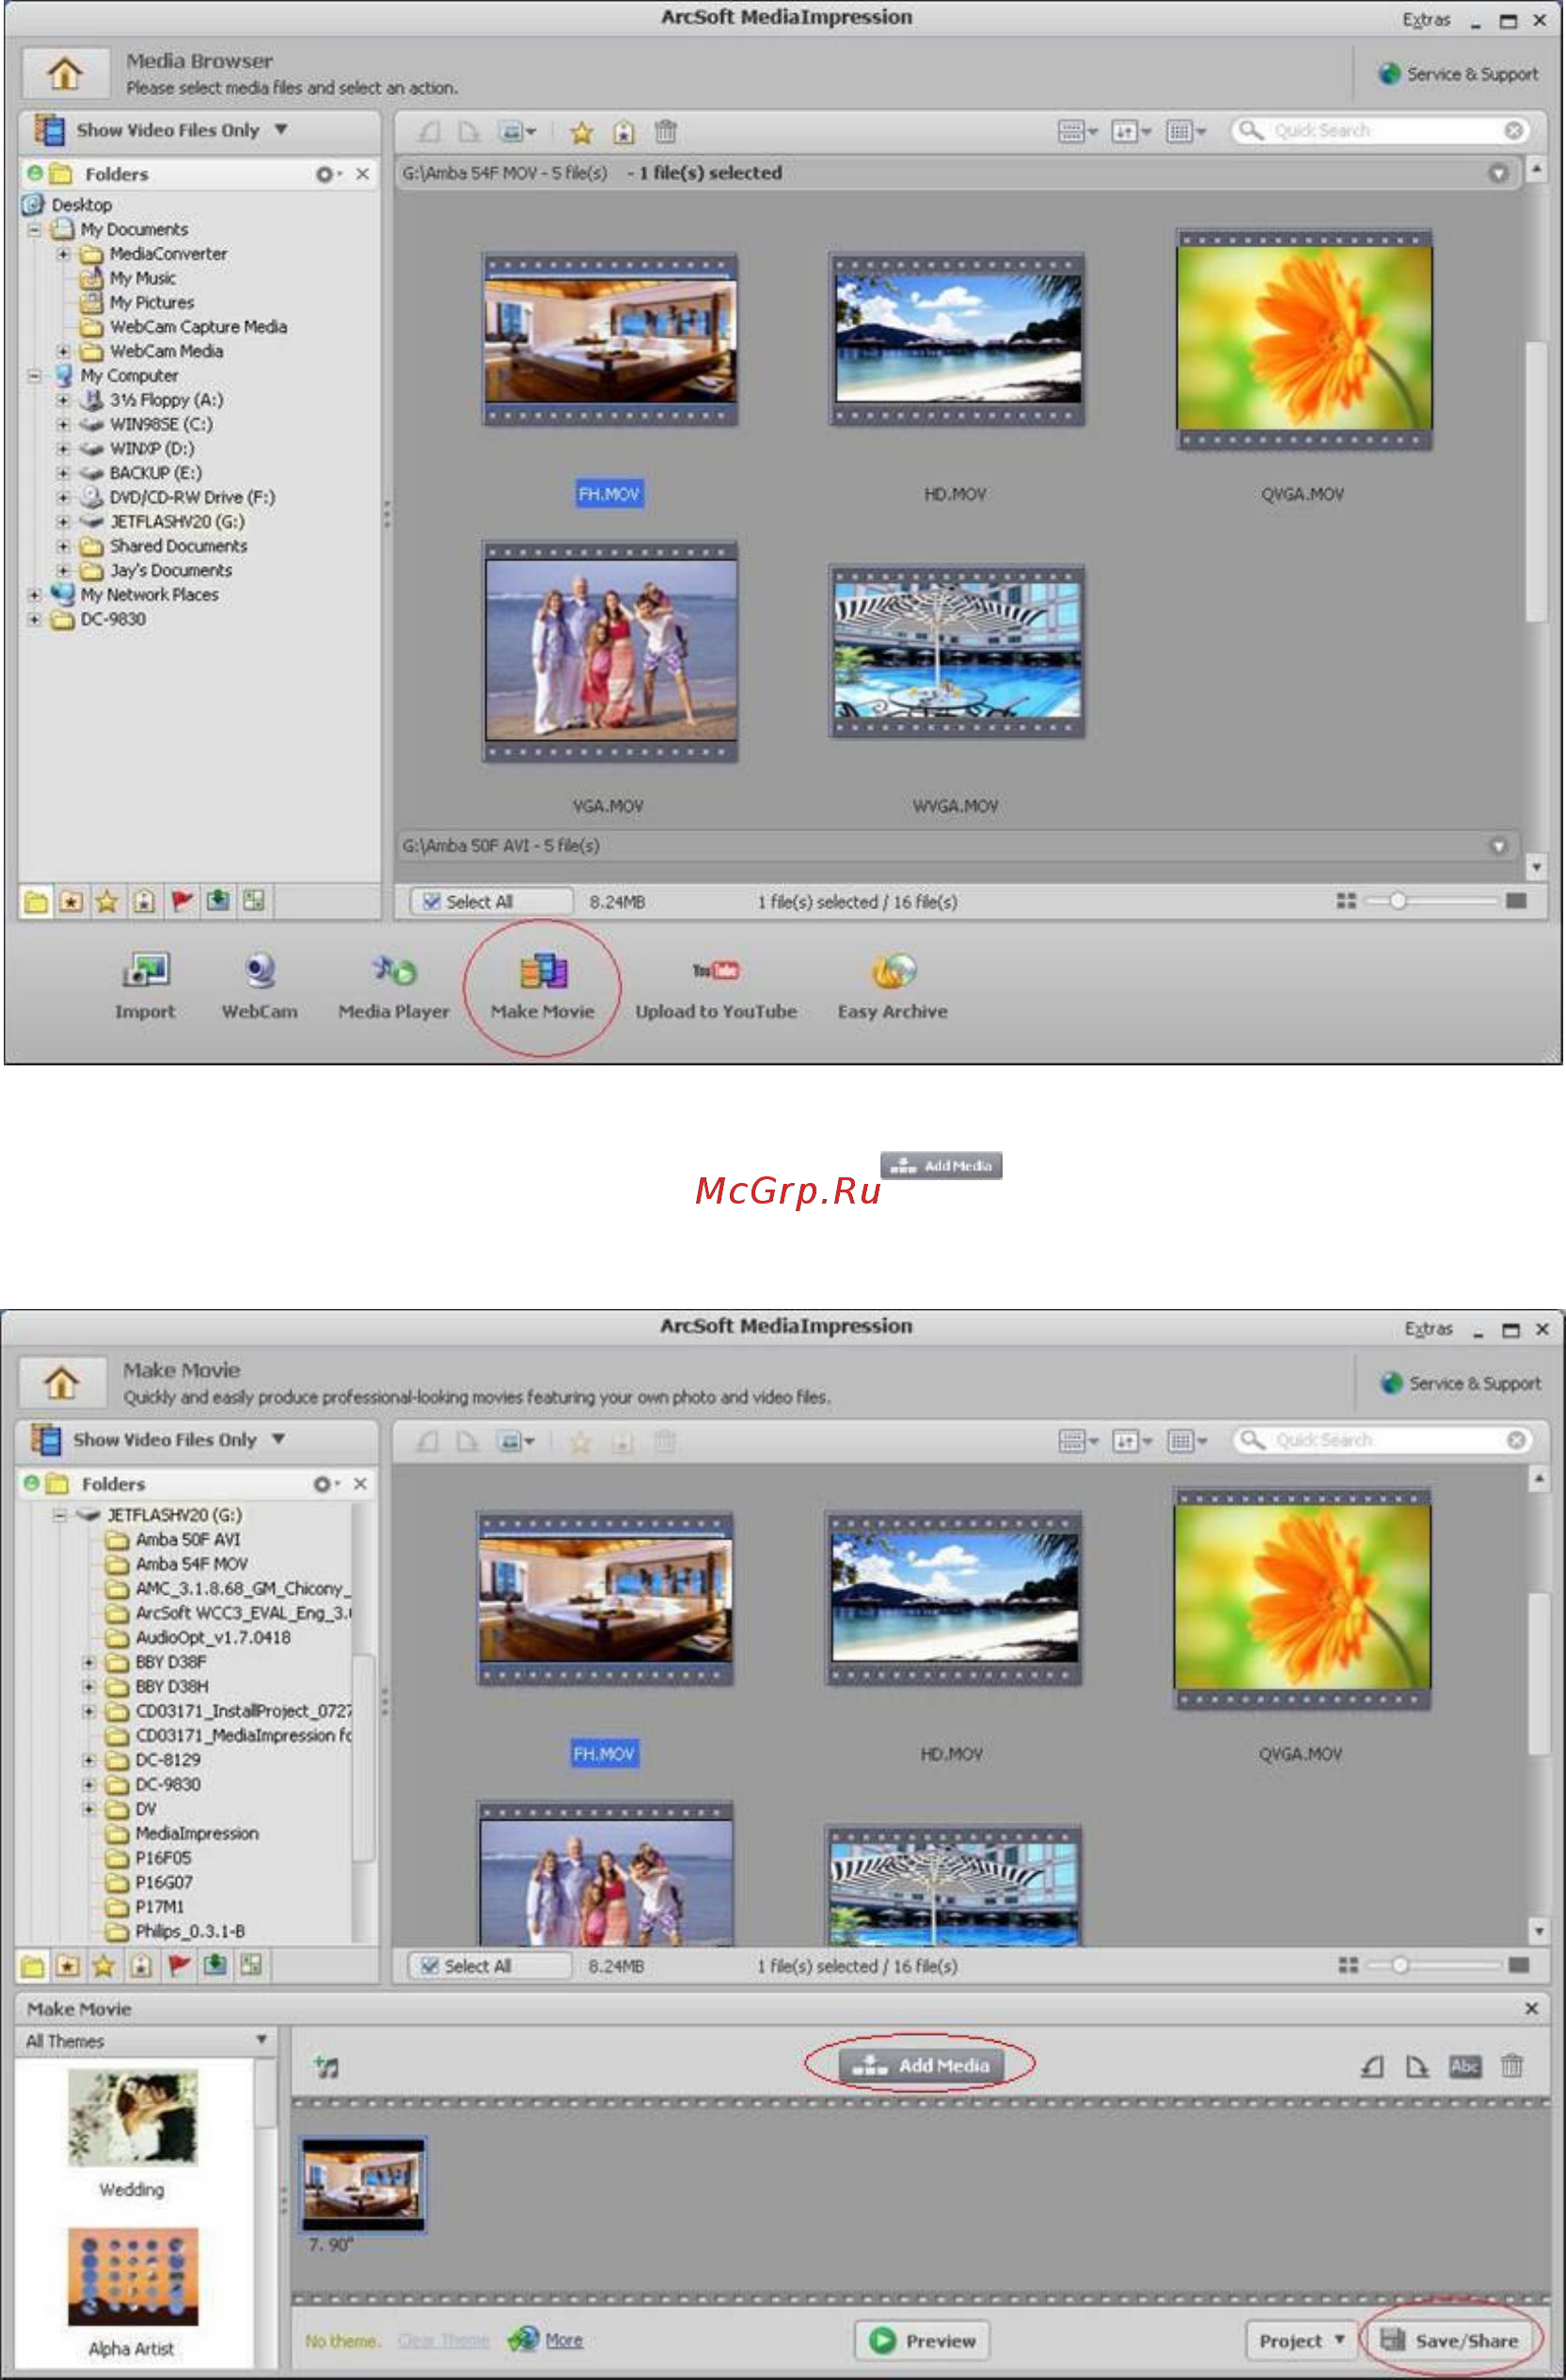Click the Home icon in the Media Browser window

point(65,73)
